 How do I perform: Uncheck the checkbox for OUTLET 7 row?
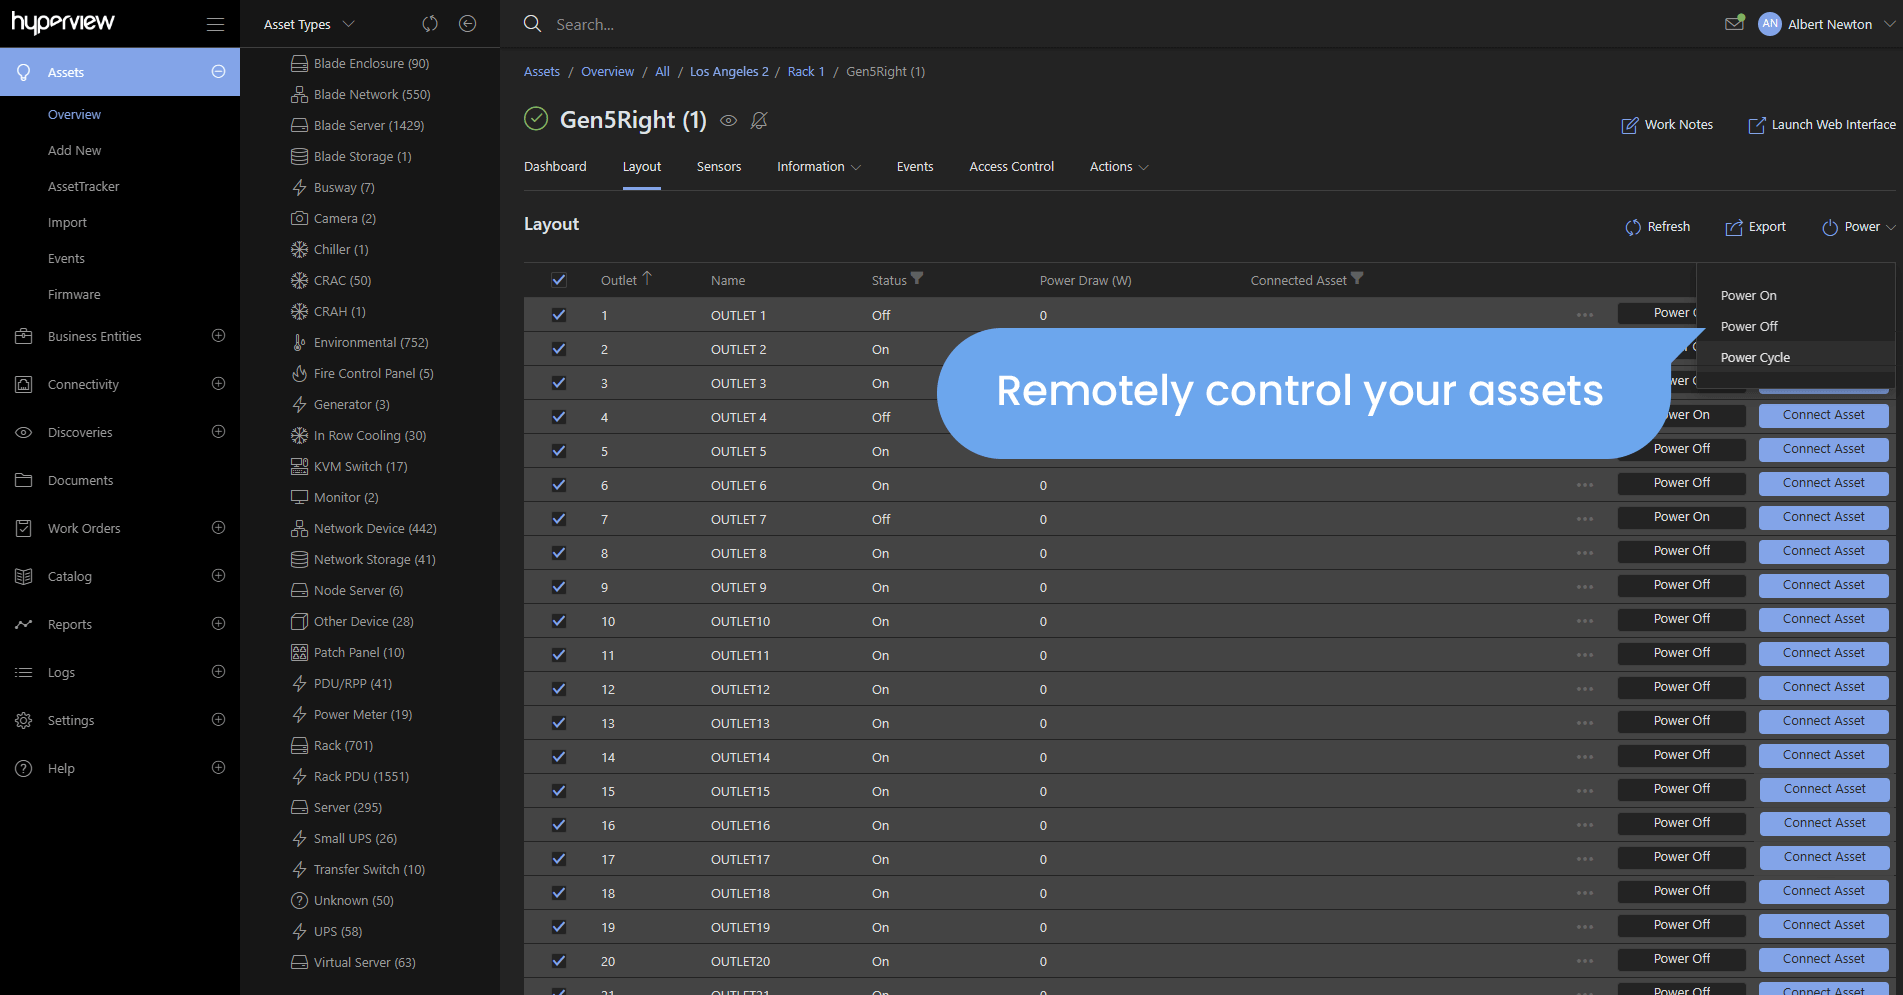click(559, 519)
